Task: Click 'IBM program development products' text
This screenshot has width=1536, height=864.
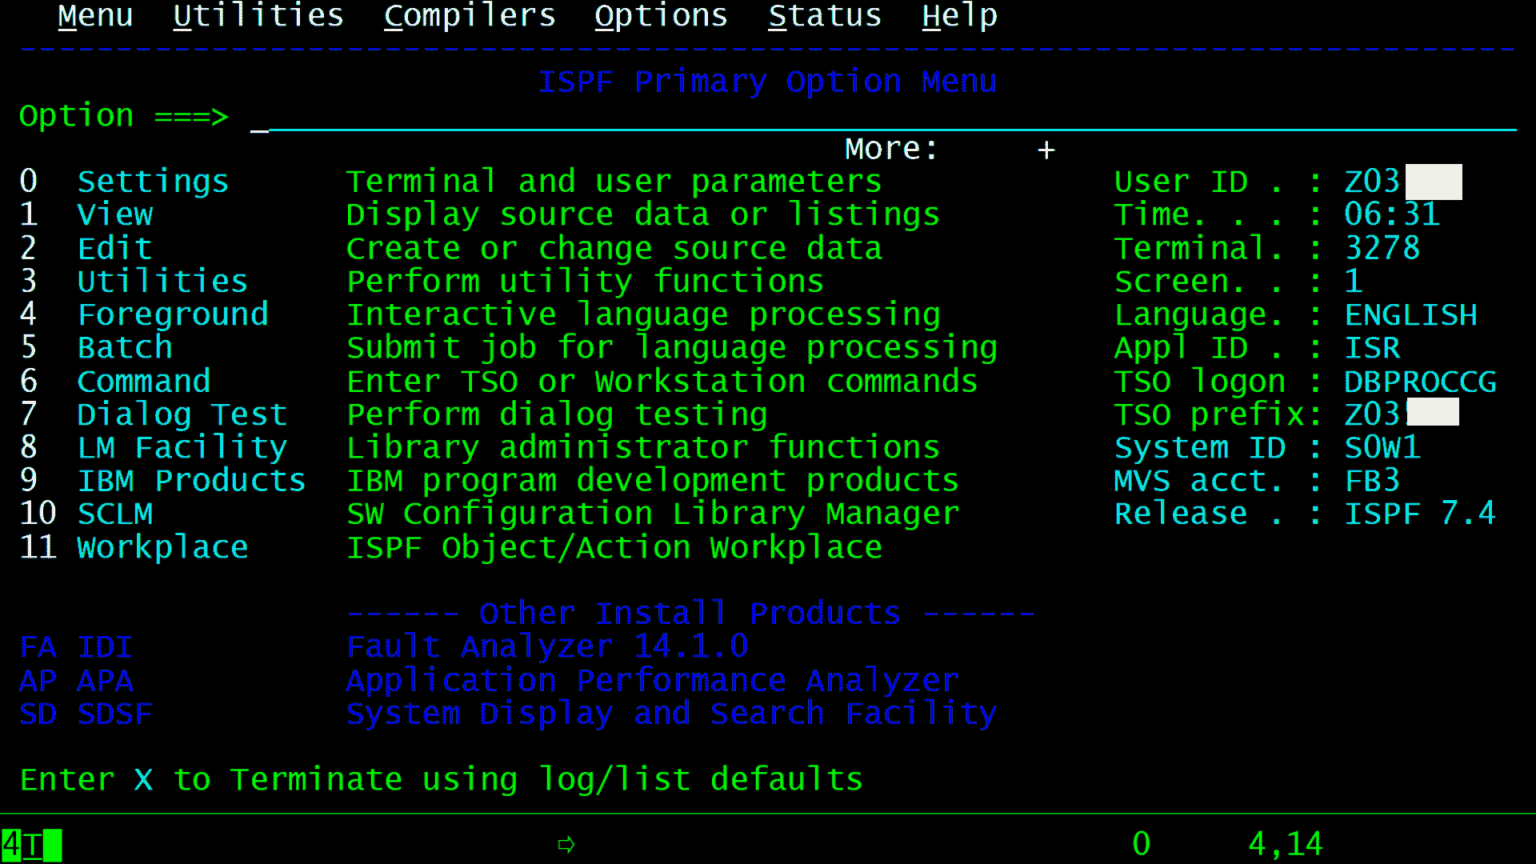Action: [652, 480]
